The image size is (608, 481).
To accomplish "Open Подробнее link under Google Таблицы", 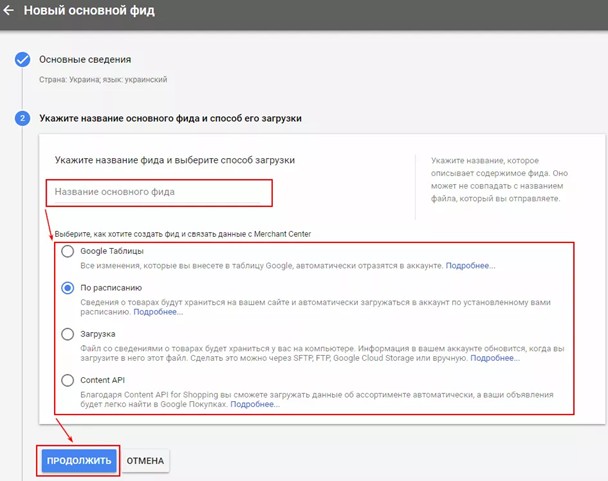I will (x=470, y=266).
